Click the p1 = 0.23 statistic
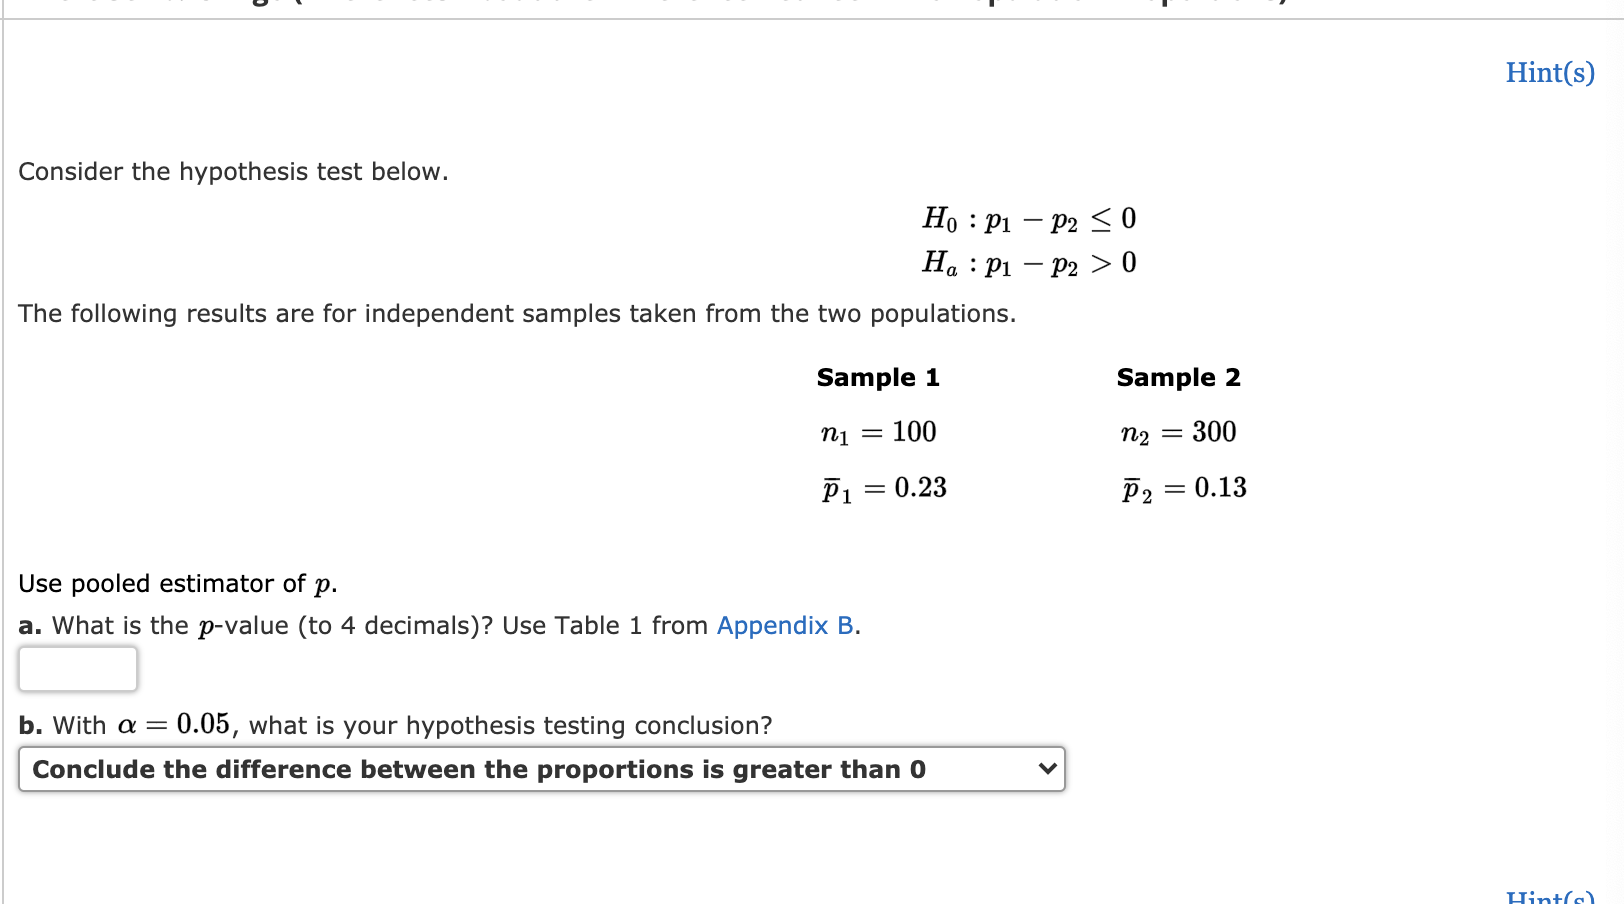 coord(884,488)
